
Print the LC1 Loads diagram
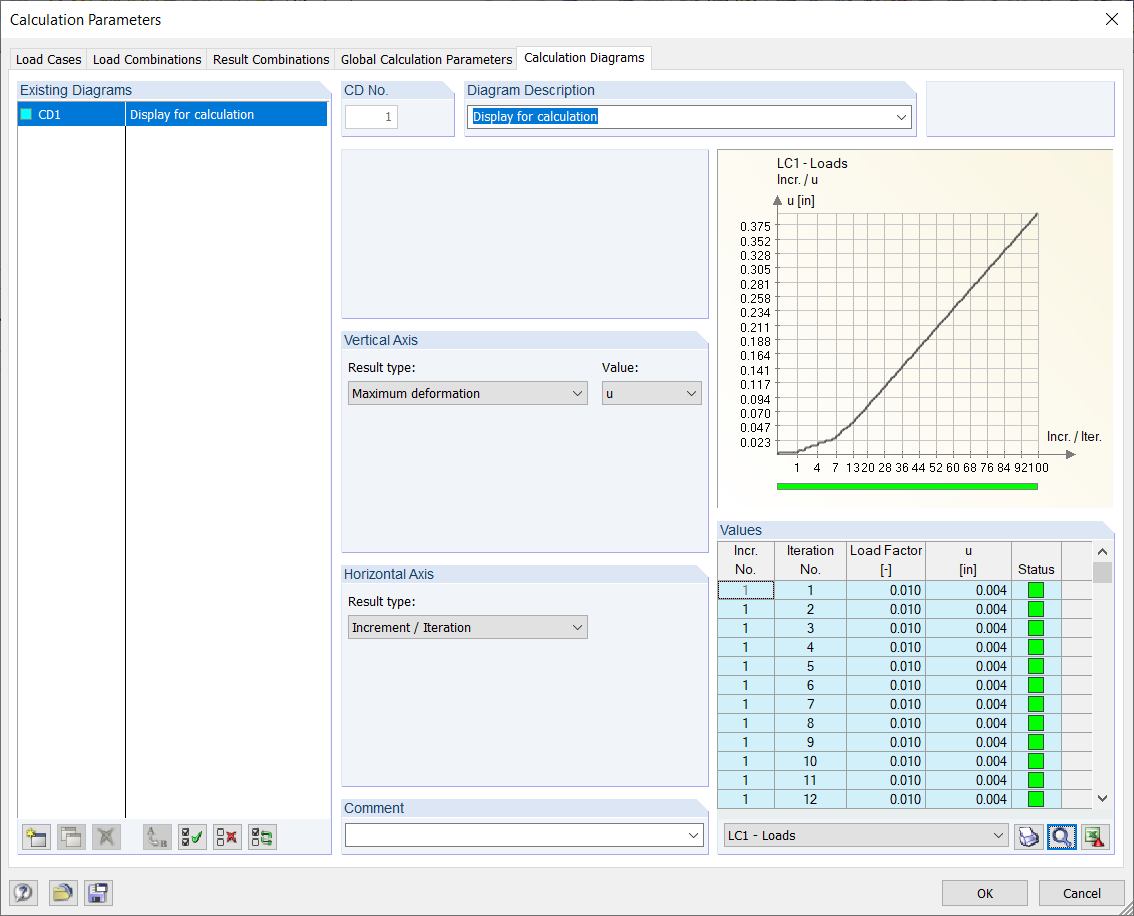pos(1028,837)
